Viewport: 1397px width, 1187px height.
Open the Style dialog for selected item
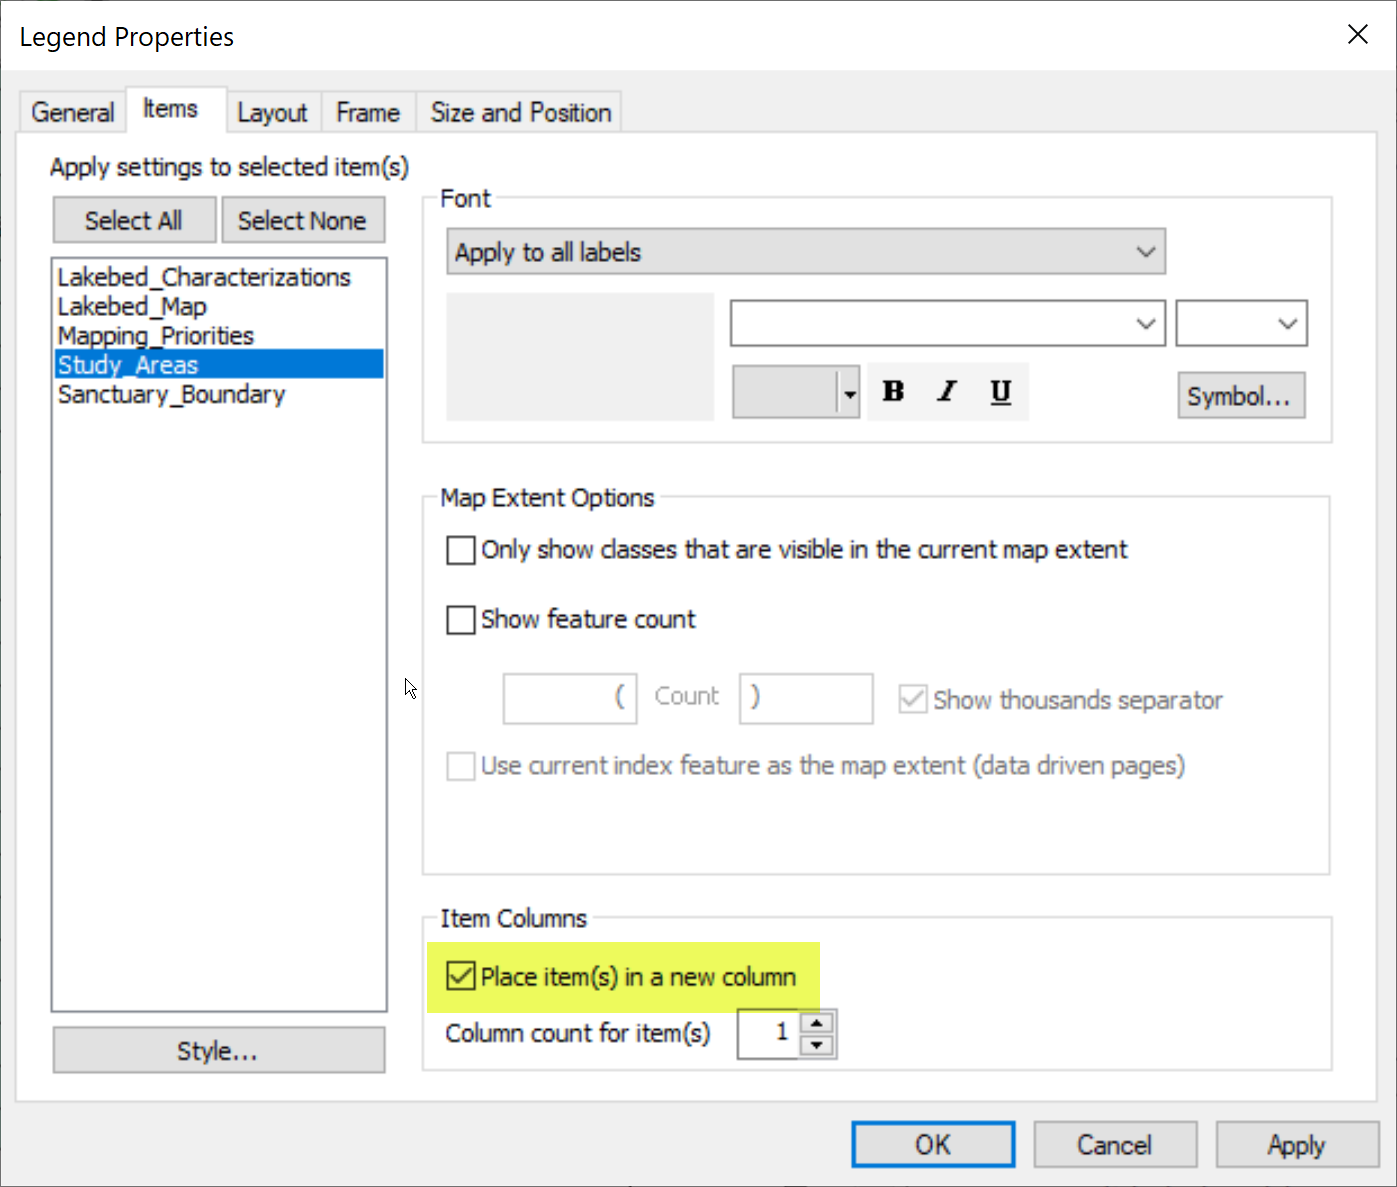219,1049
